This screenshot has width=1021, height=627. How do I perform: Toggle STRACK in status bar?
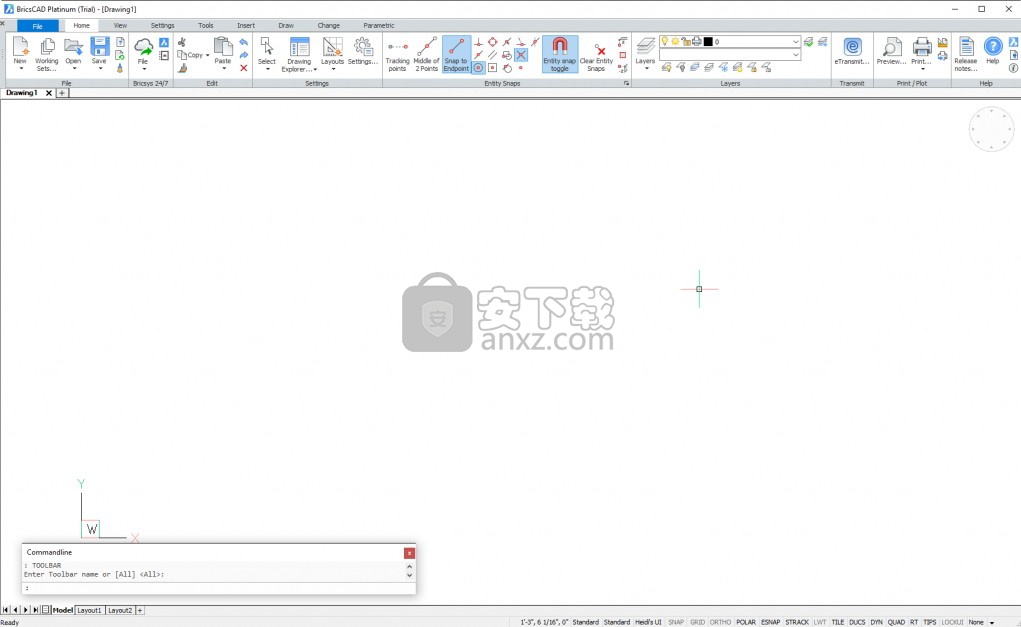[797, 622]
